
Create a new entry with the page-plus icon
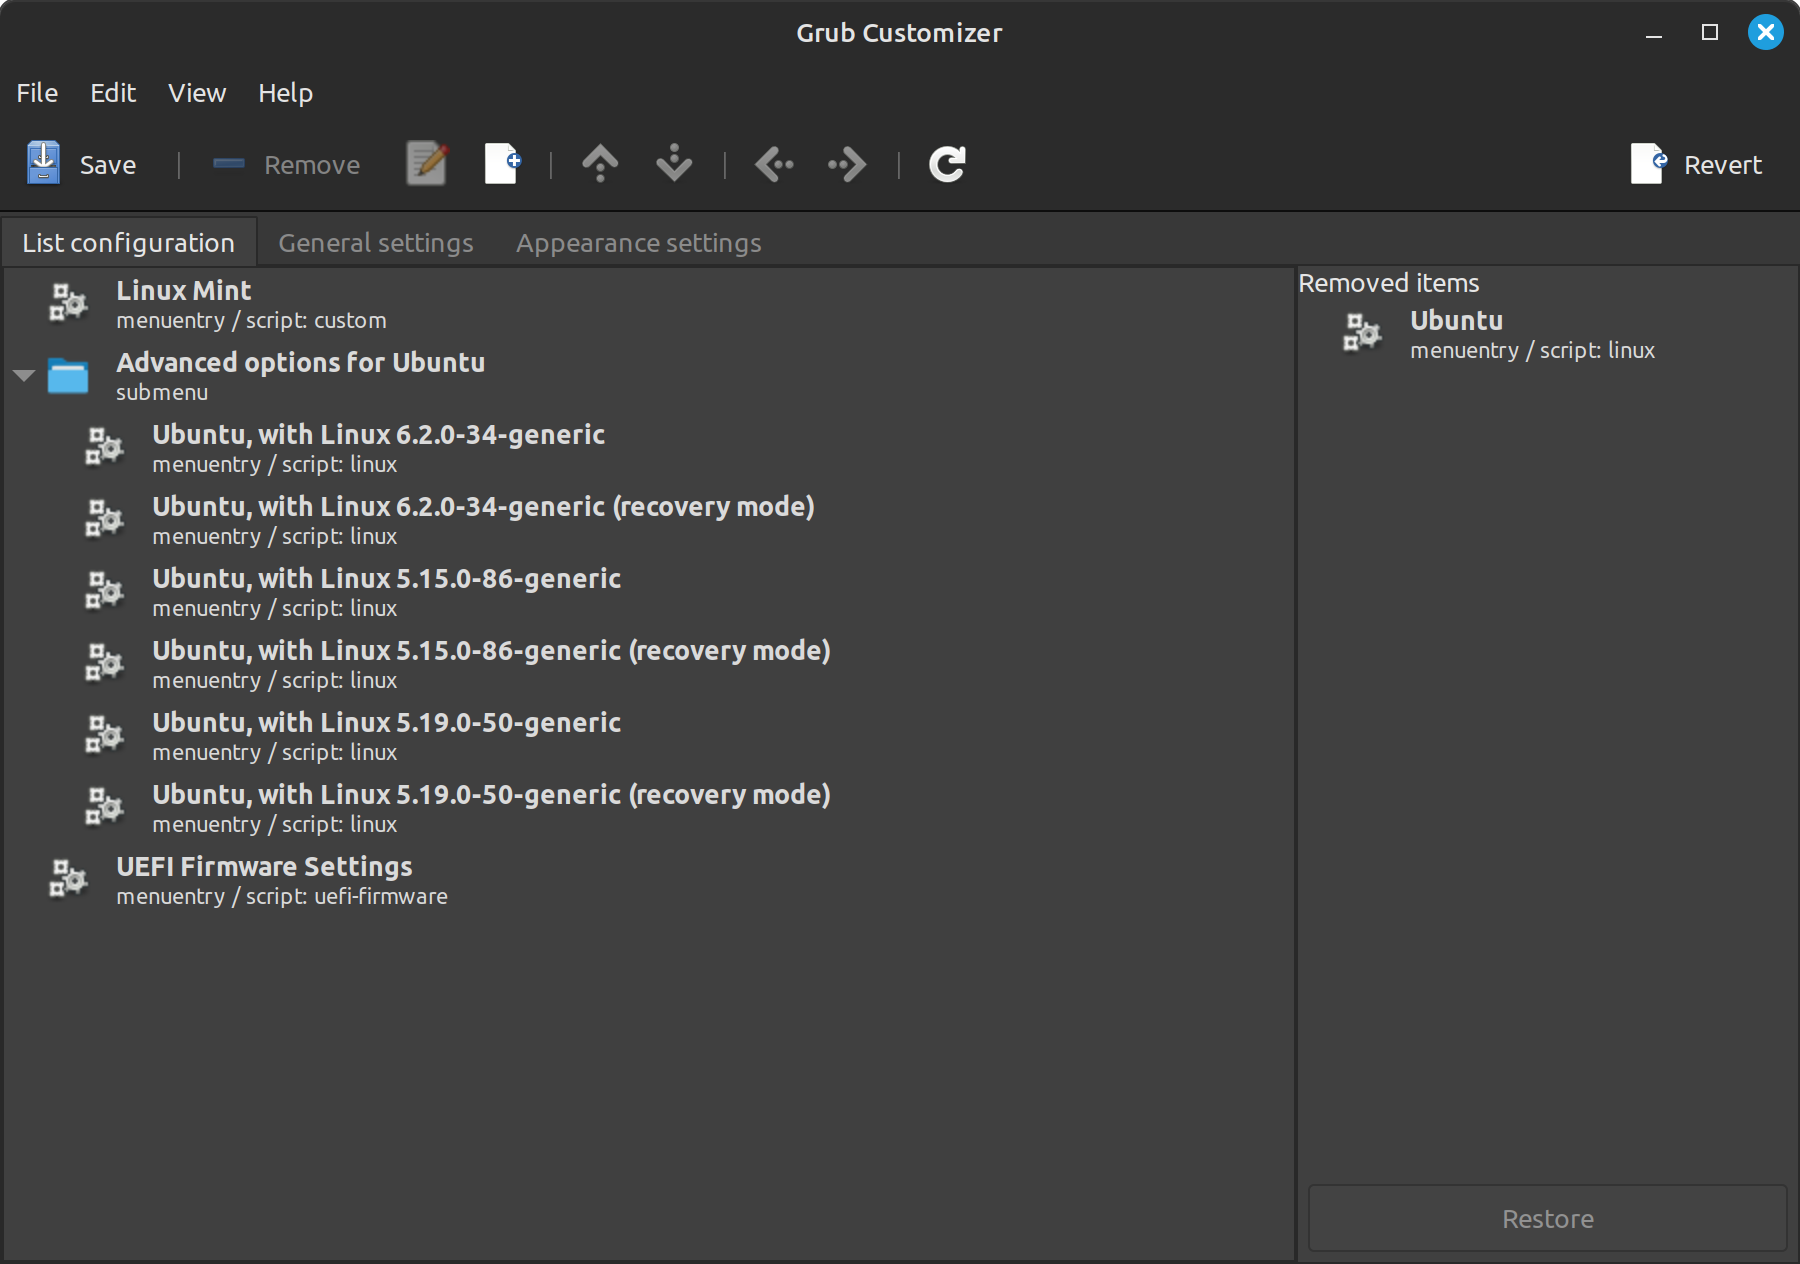pyautogui.click(x=503, y=164)
